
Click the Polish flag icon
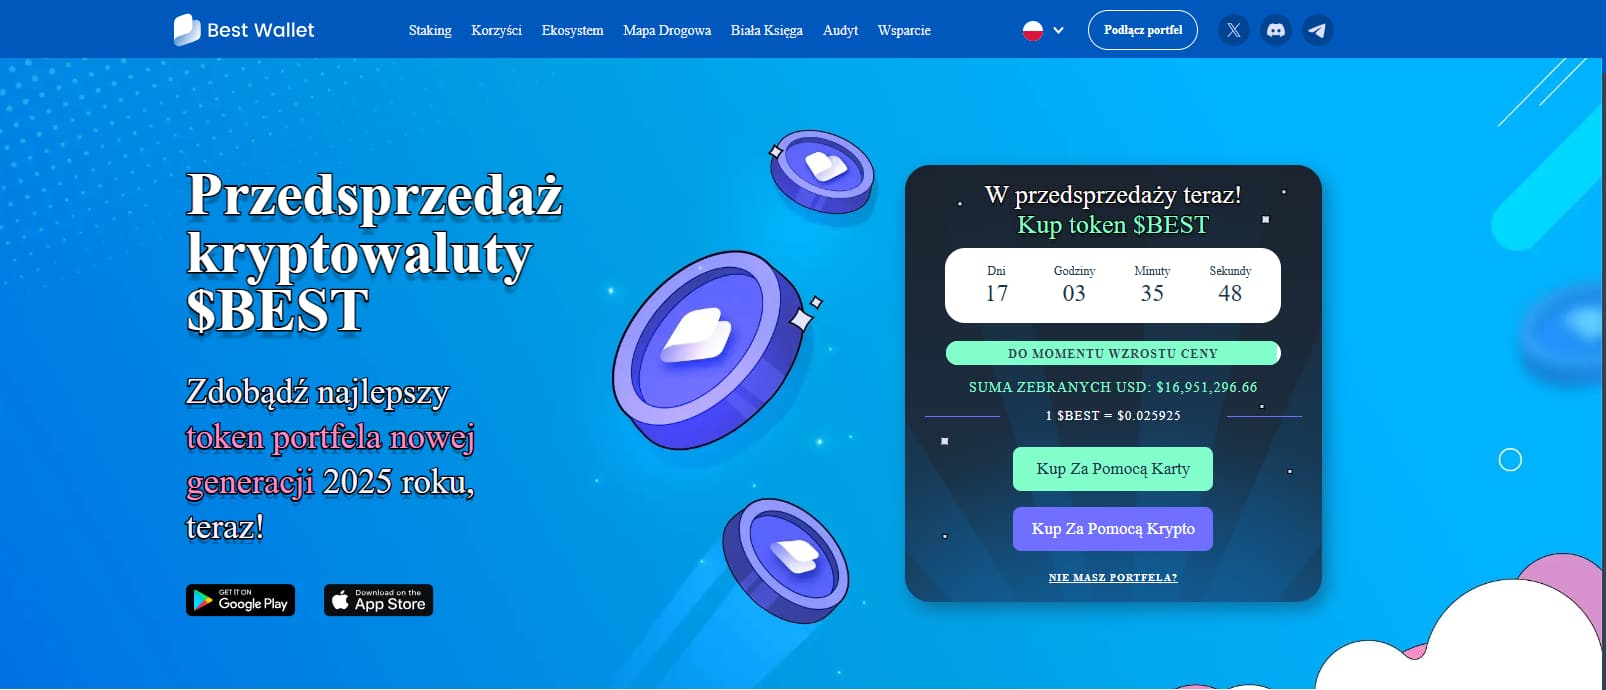tap(1033, 30)
